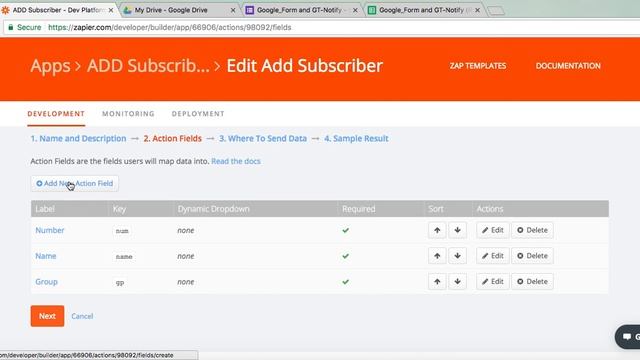
Task: Go to step 2 Action Fields
Action: click(173, 139)
